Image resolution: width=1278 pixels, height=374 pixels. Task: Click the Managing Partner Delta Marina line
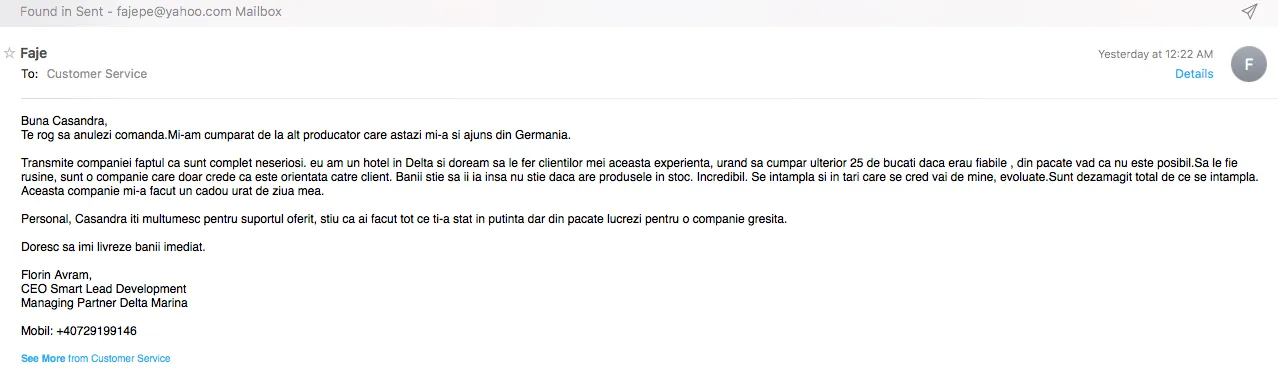(104, 303)
